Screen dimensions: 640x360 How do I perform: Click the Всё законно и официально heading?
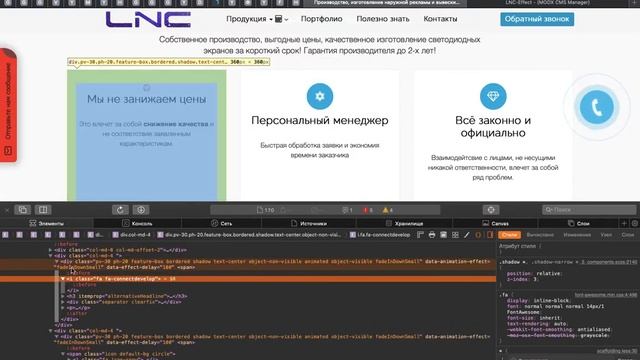click(x=493, y=127)
